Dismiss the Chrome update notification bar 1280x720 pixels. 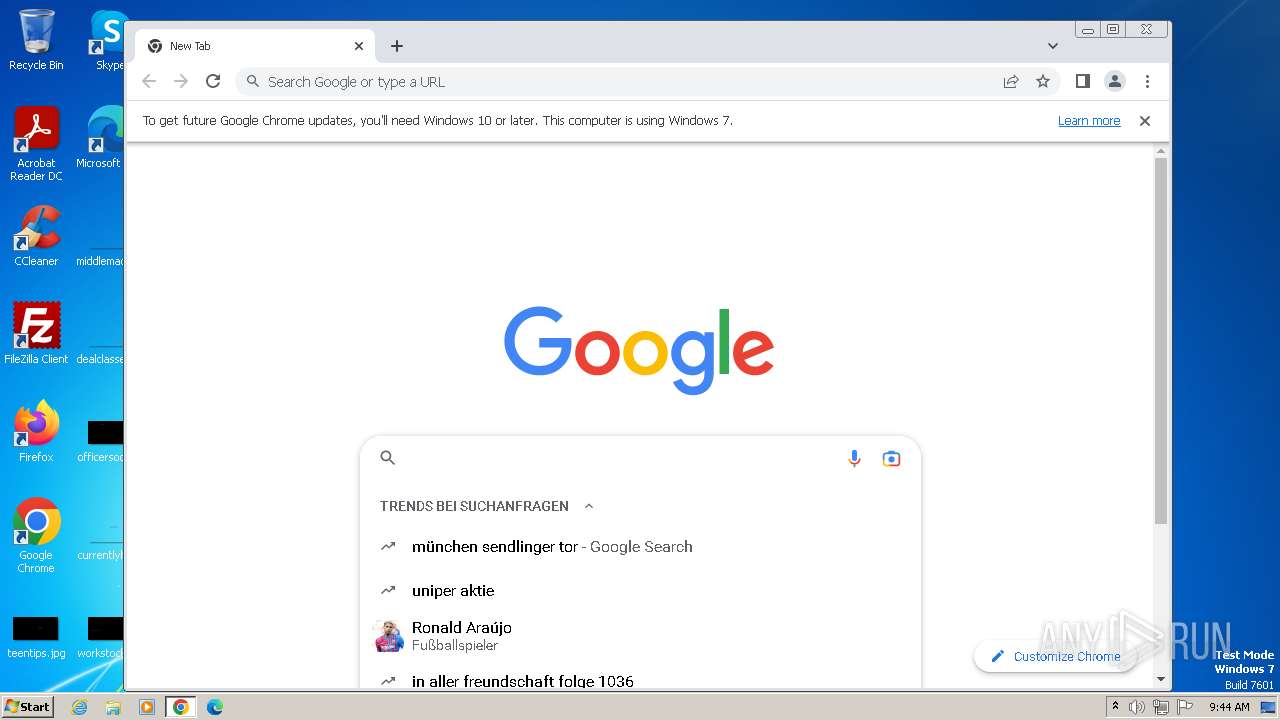pyautogui.click(x=1145, y=121)
